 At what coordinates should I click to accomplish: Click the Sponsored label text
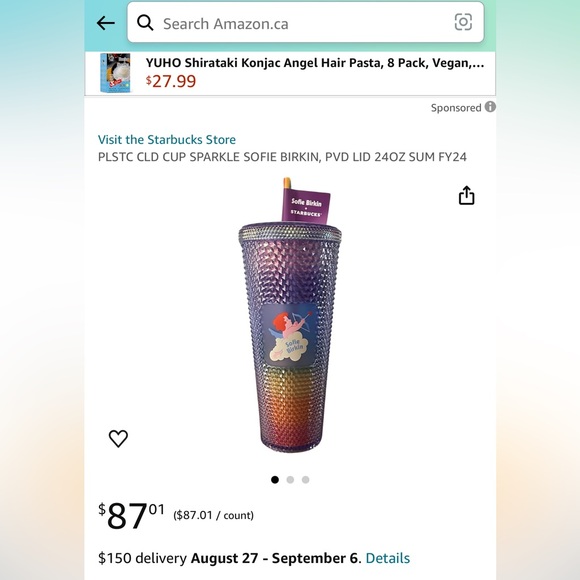tap(456, 108)
